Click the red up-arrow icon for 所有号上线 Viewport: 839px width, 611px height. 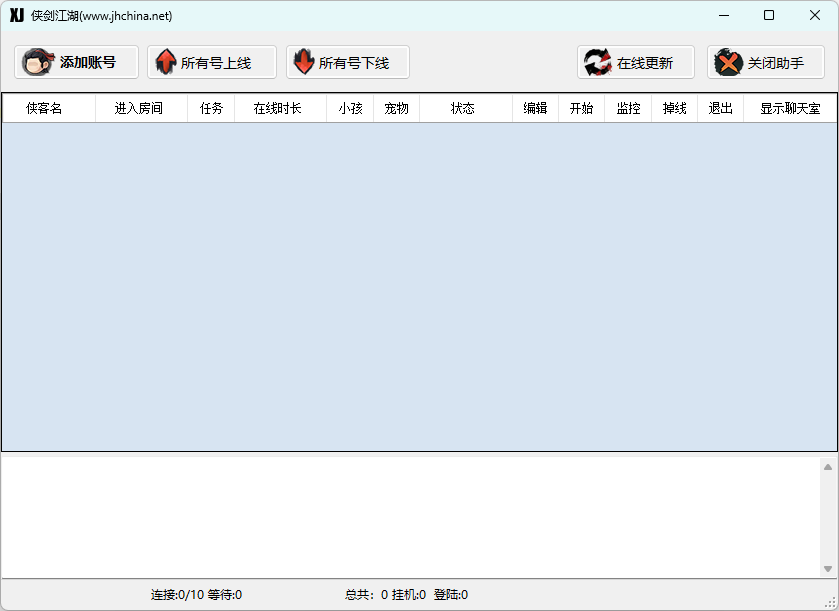point(166,62)
